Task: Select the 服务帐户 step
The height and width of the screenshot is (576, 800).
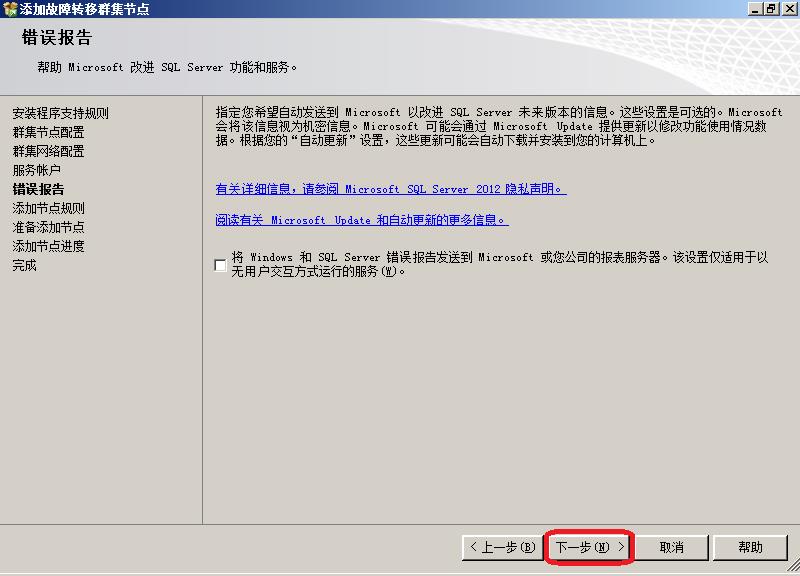Action: coord(36,170)
